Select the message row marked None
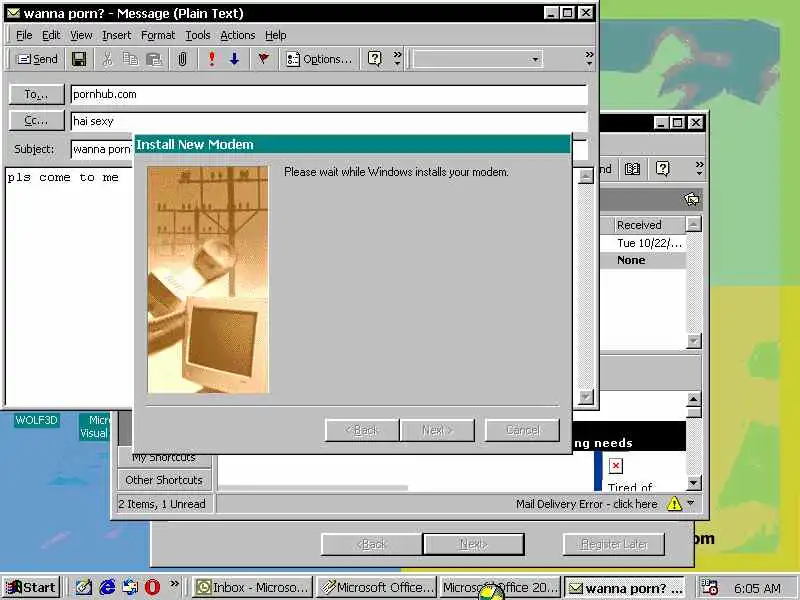800x600 pixels. tap(644, 260)
